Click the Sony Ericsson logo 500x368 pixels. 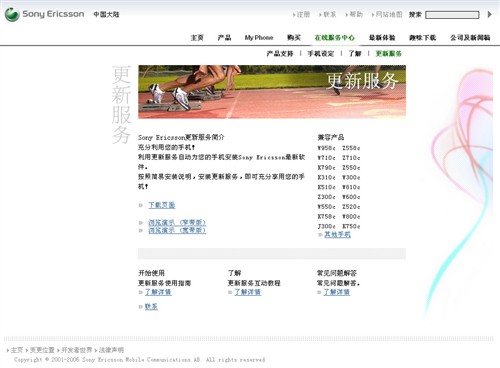point(45,14)
